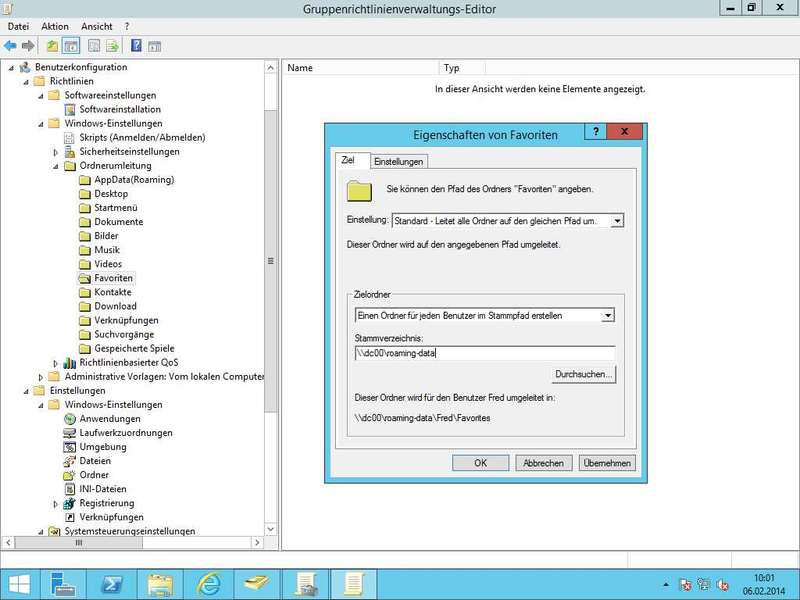Expand Richtlinienbasierter QoS node
The height and width of the screenshot is (600, 800).
point(56,362)
